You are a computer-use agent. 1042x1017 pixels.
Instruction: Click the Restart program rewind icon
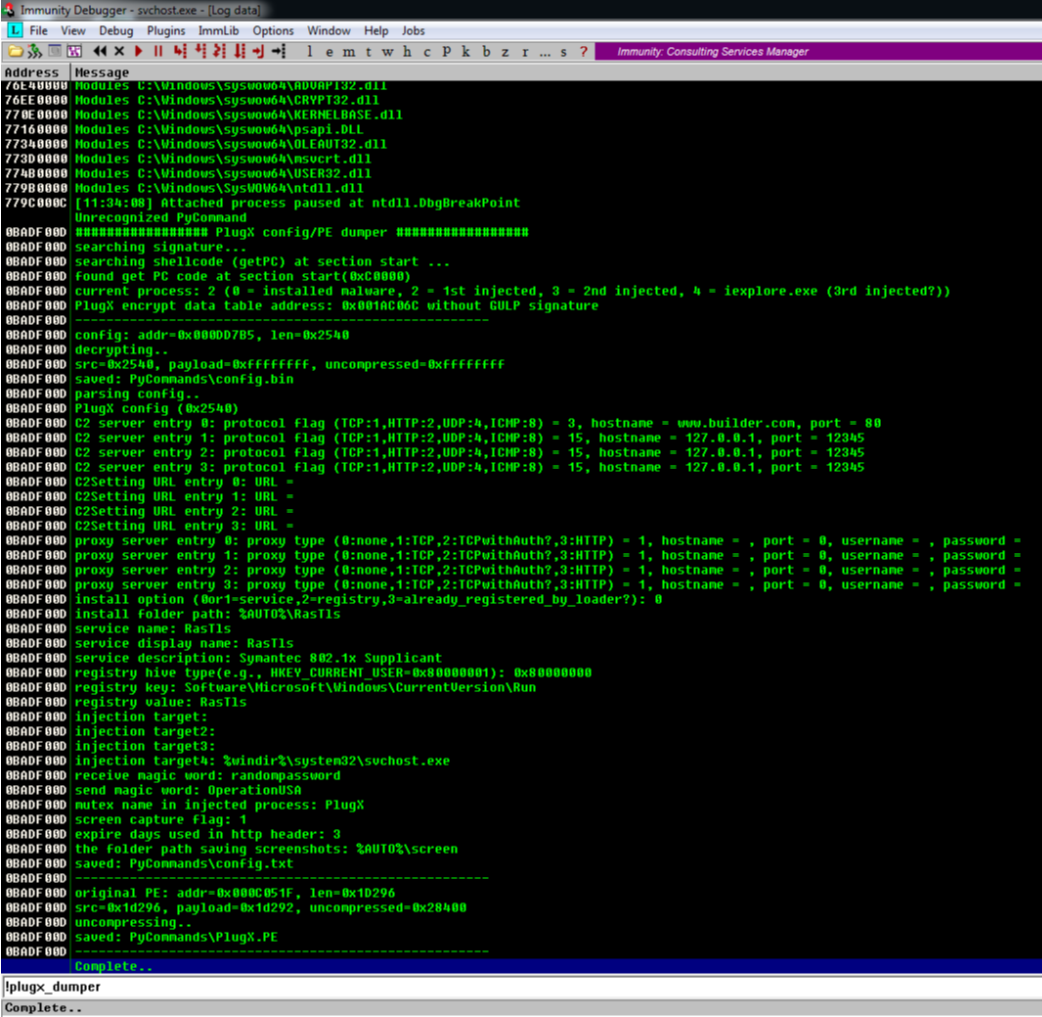coord(100,51)
